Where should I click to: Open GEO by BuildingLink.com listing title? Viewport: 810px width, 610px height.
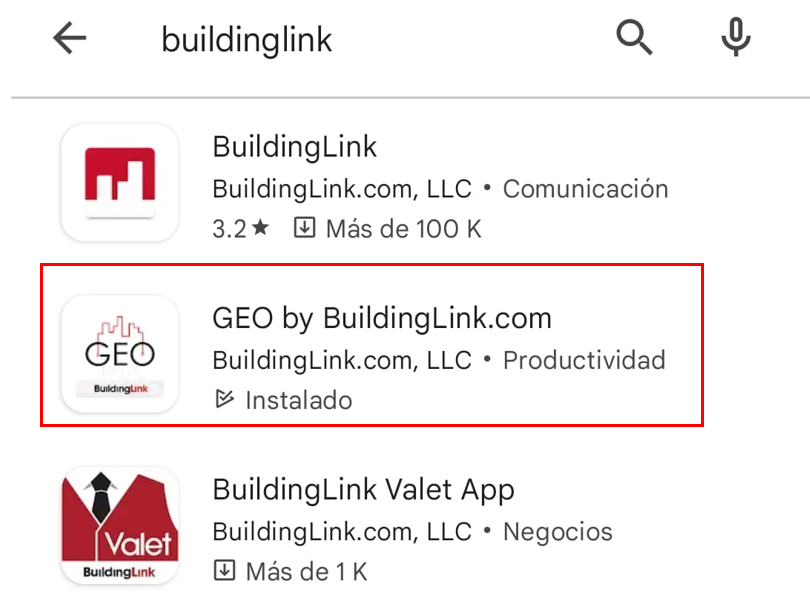382,318
